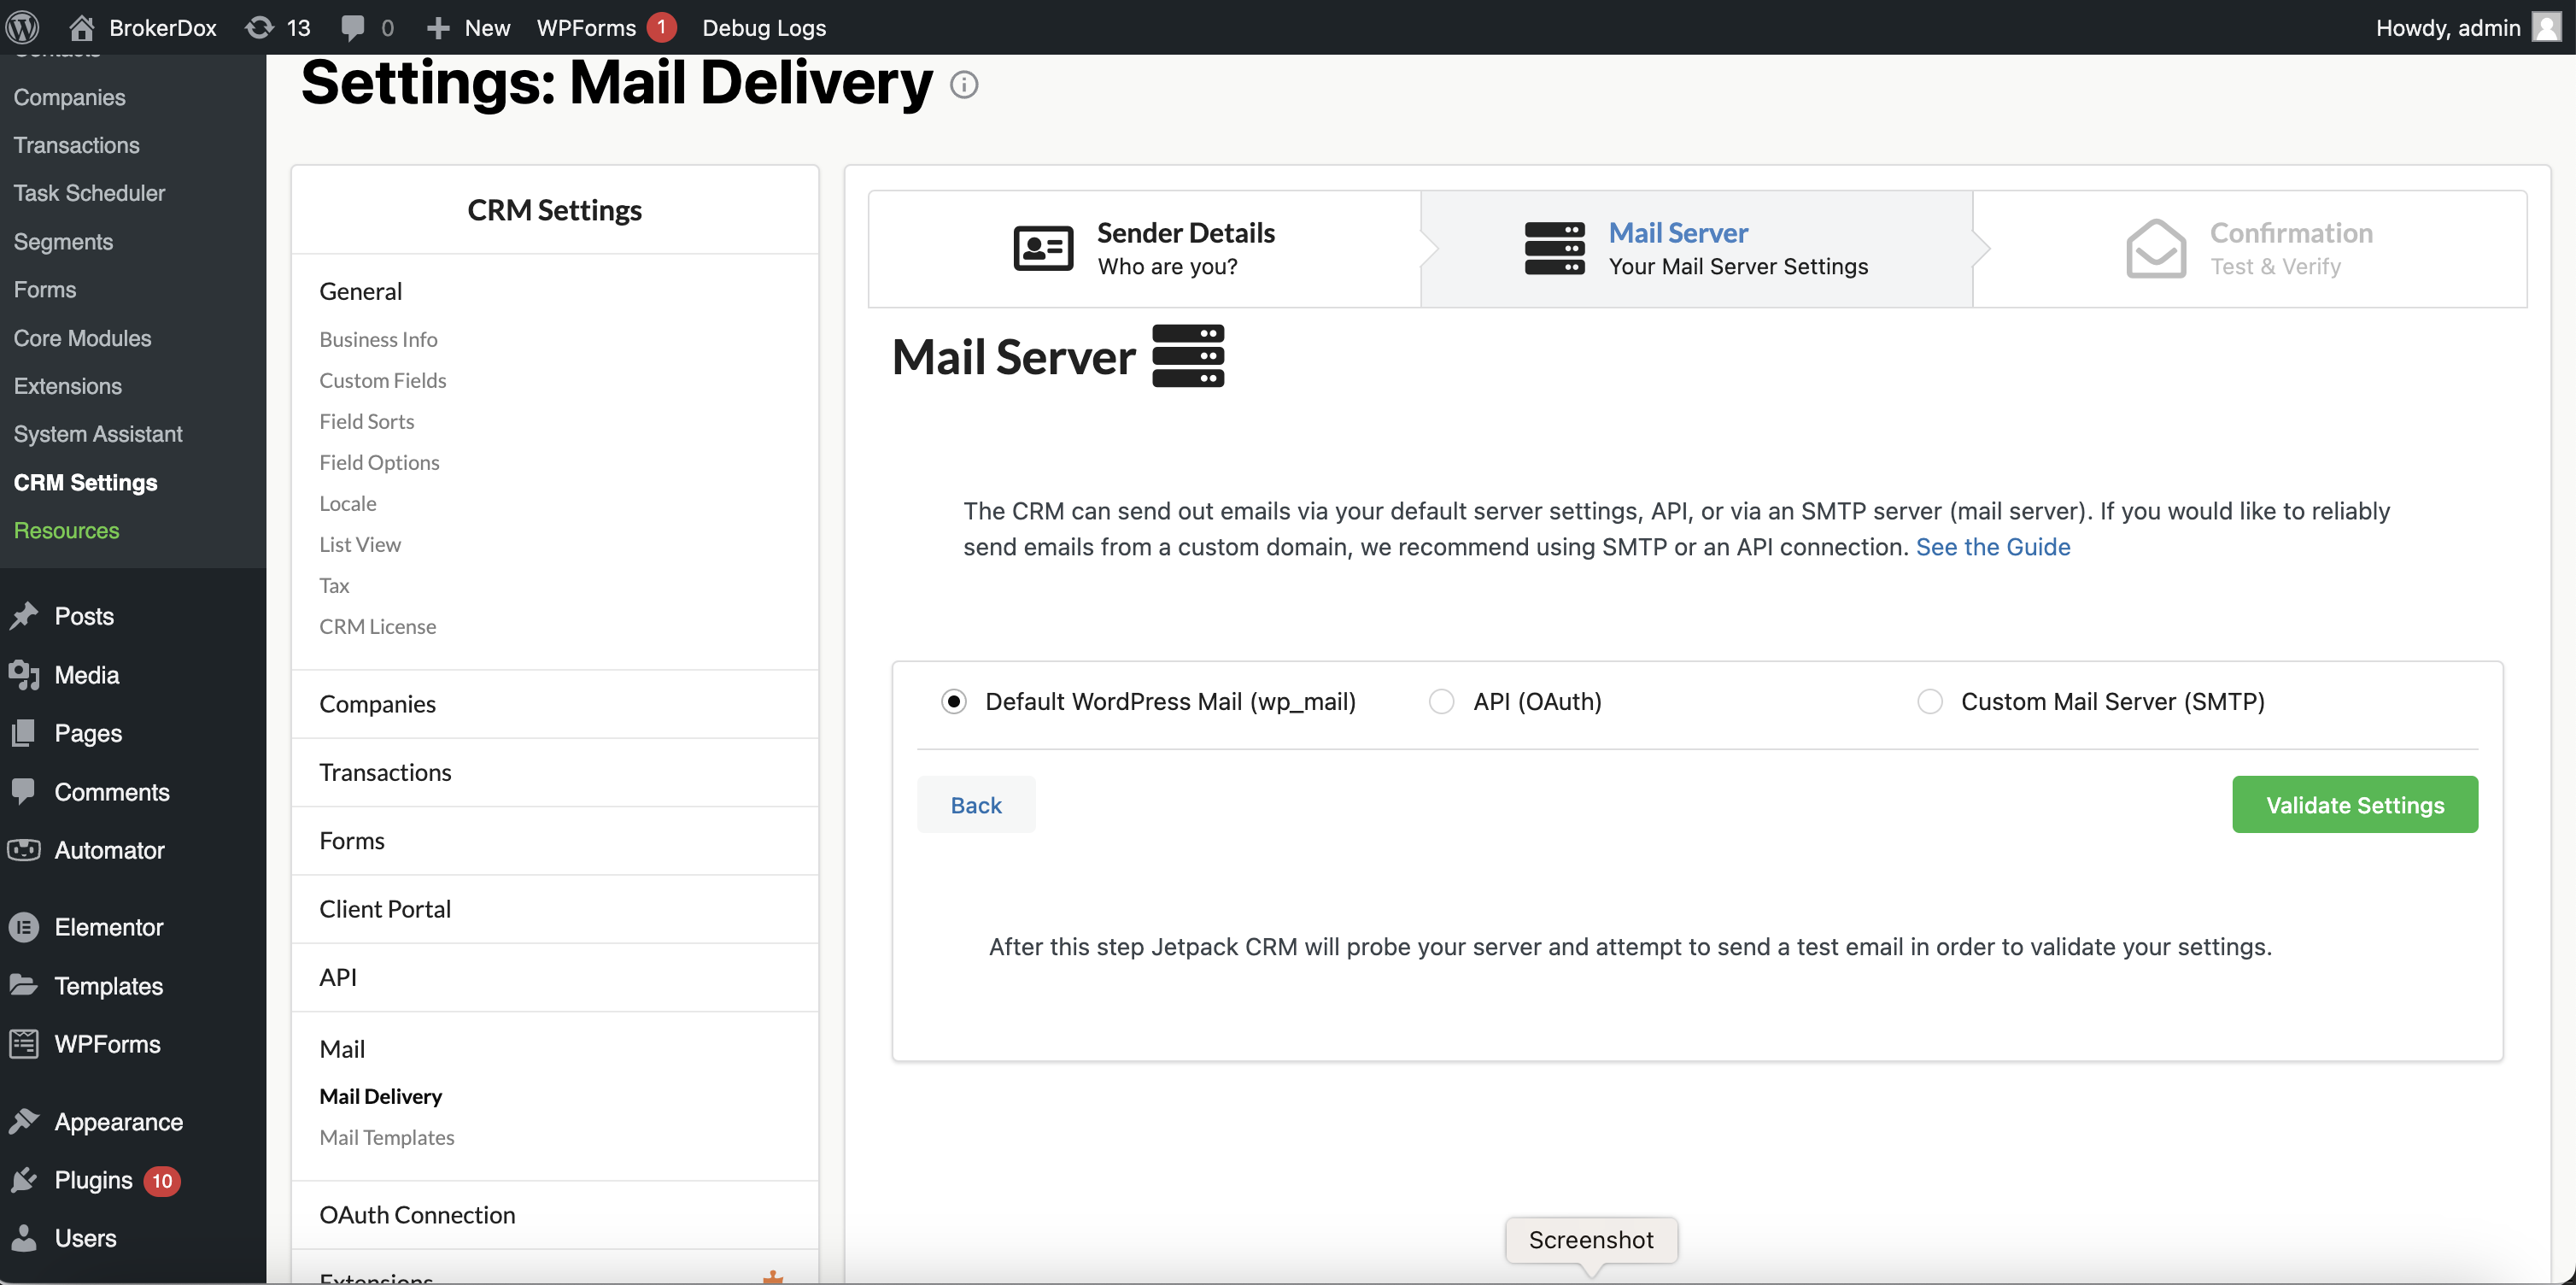Click the Back button

(975, 805)
